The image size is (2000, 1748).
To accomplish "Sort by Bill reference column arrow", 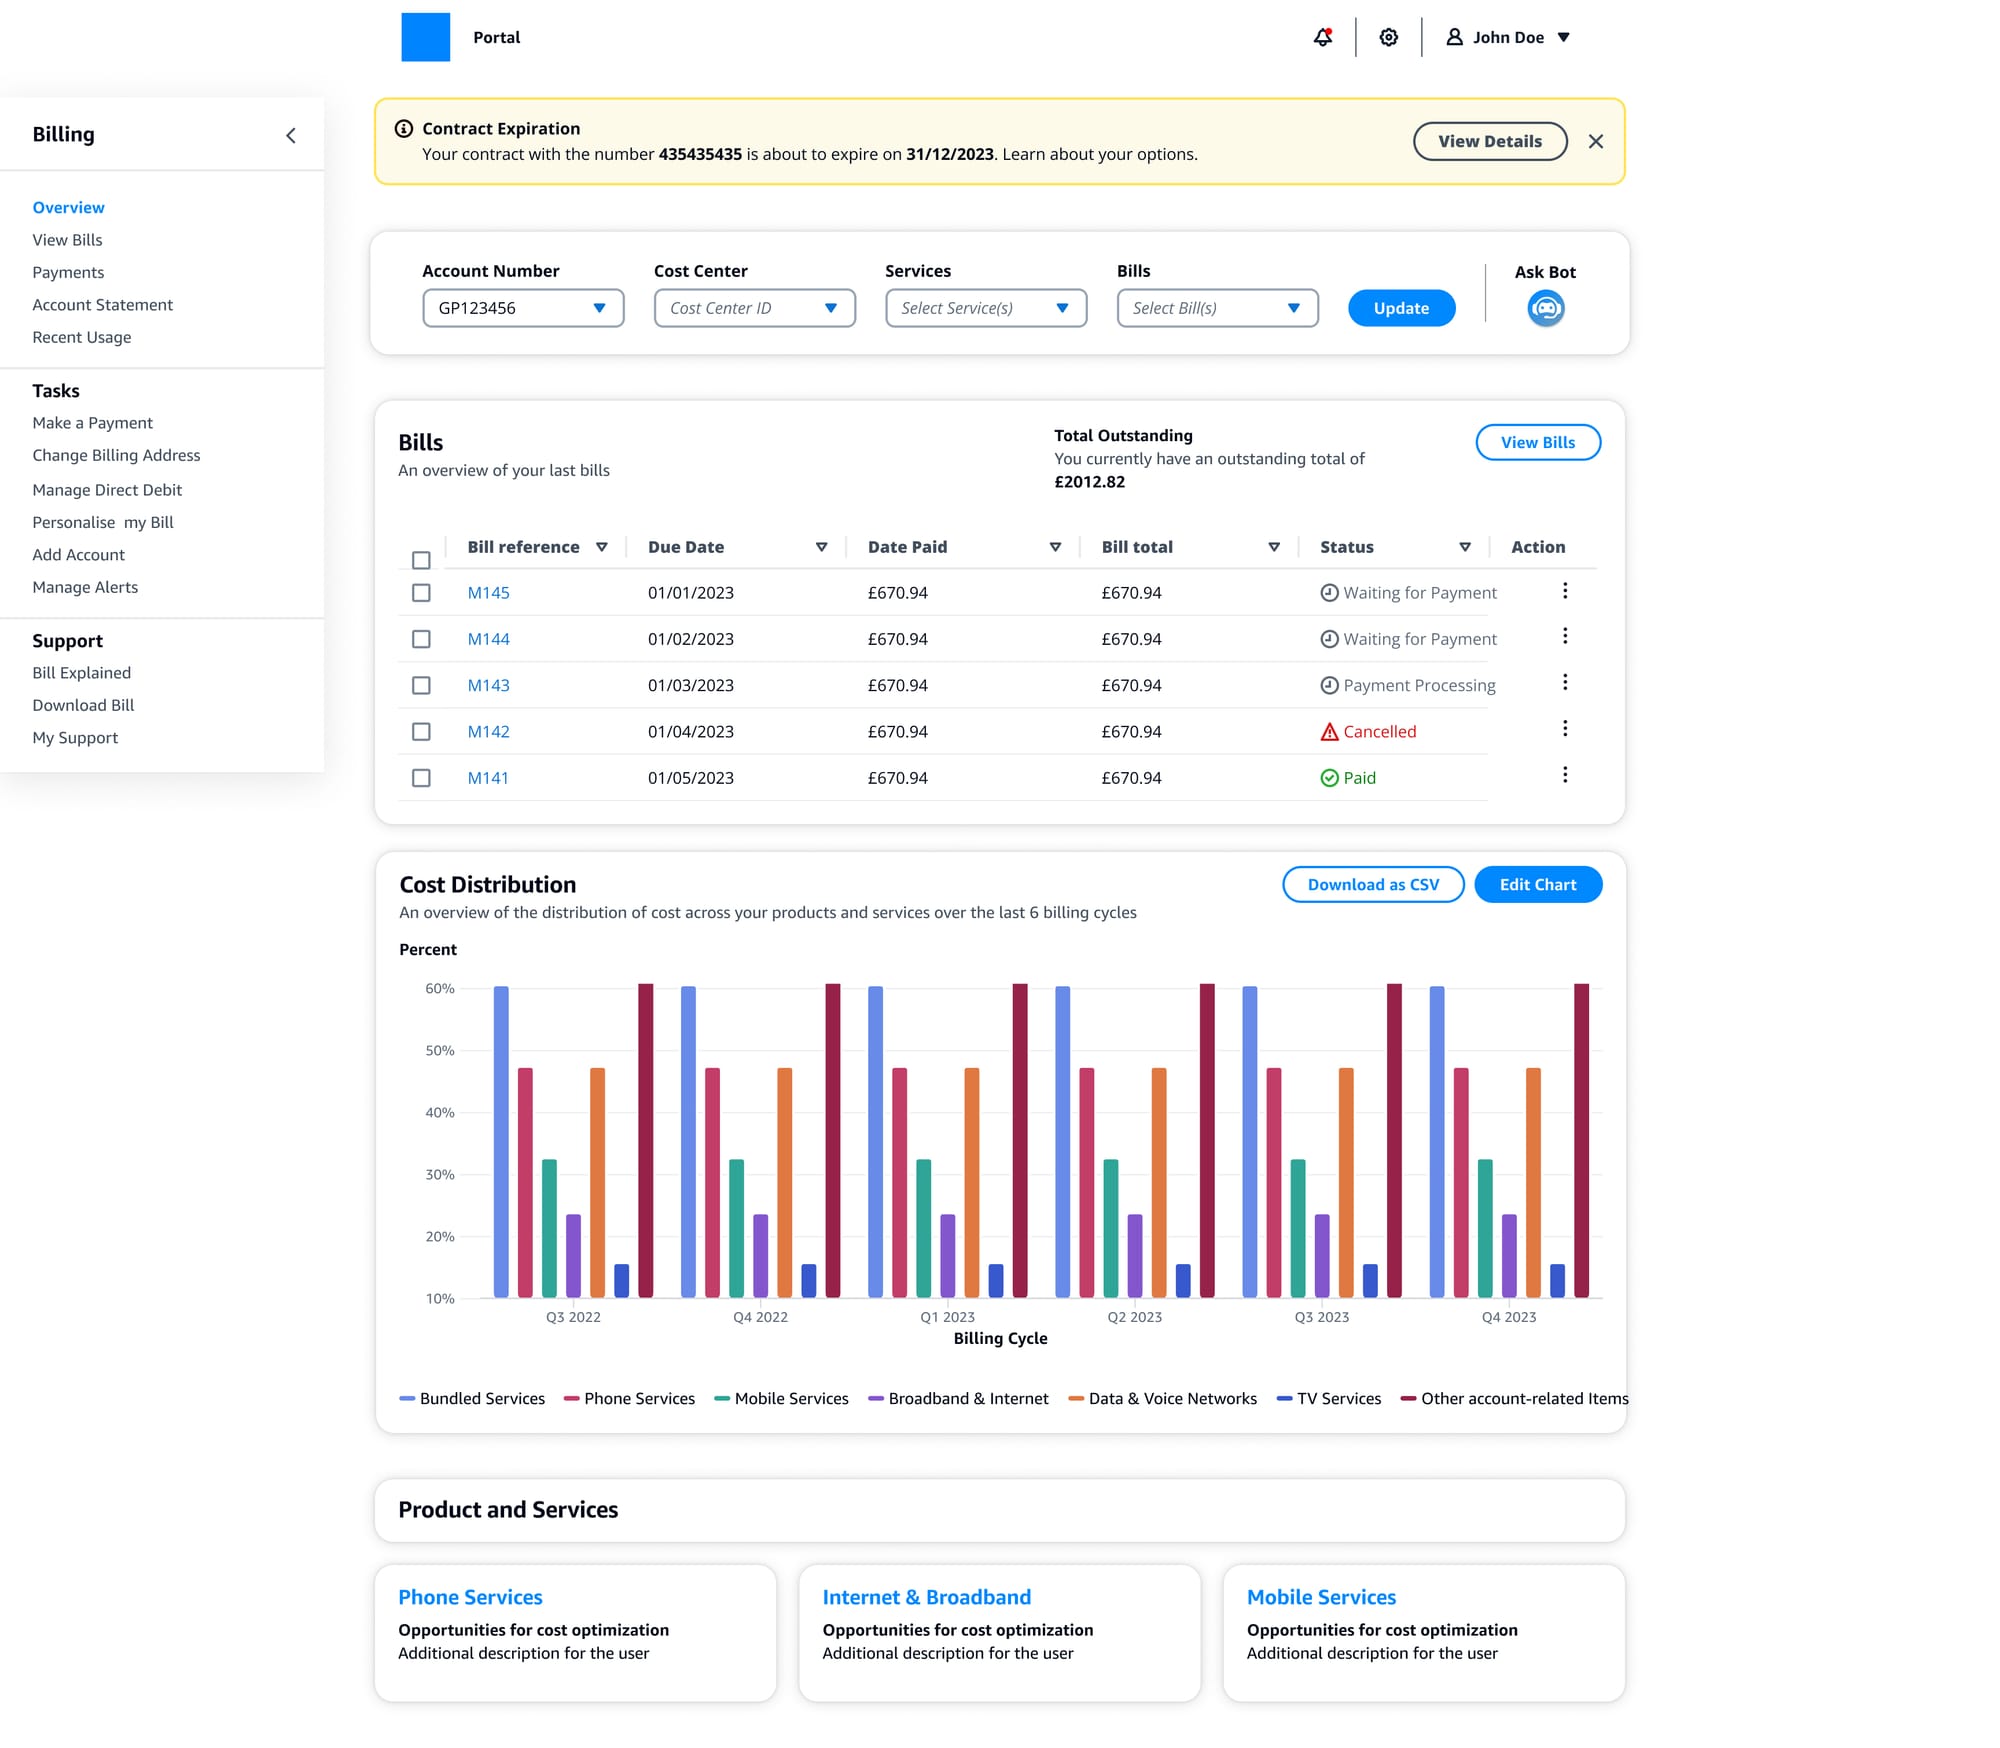I will (x=602, y=547).
